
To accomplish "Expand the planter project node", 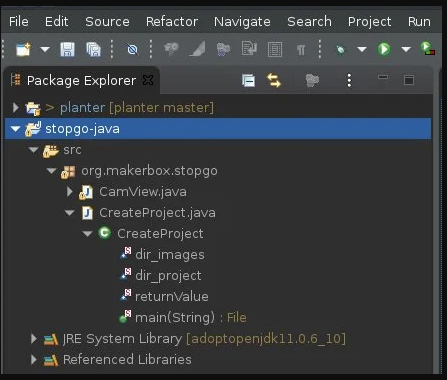I will coord(15,108).
